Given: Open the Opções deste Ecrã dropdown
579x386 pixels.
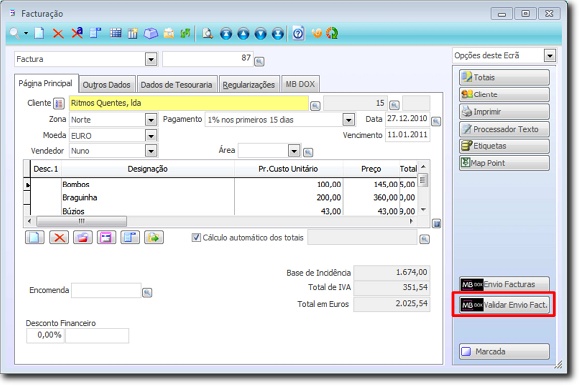Looking at the screenshot, I should pyautogui.click(x=550, y=56).
